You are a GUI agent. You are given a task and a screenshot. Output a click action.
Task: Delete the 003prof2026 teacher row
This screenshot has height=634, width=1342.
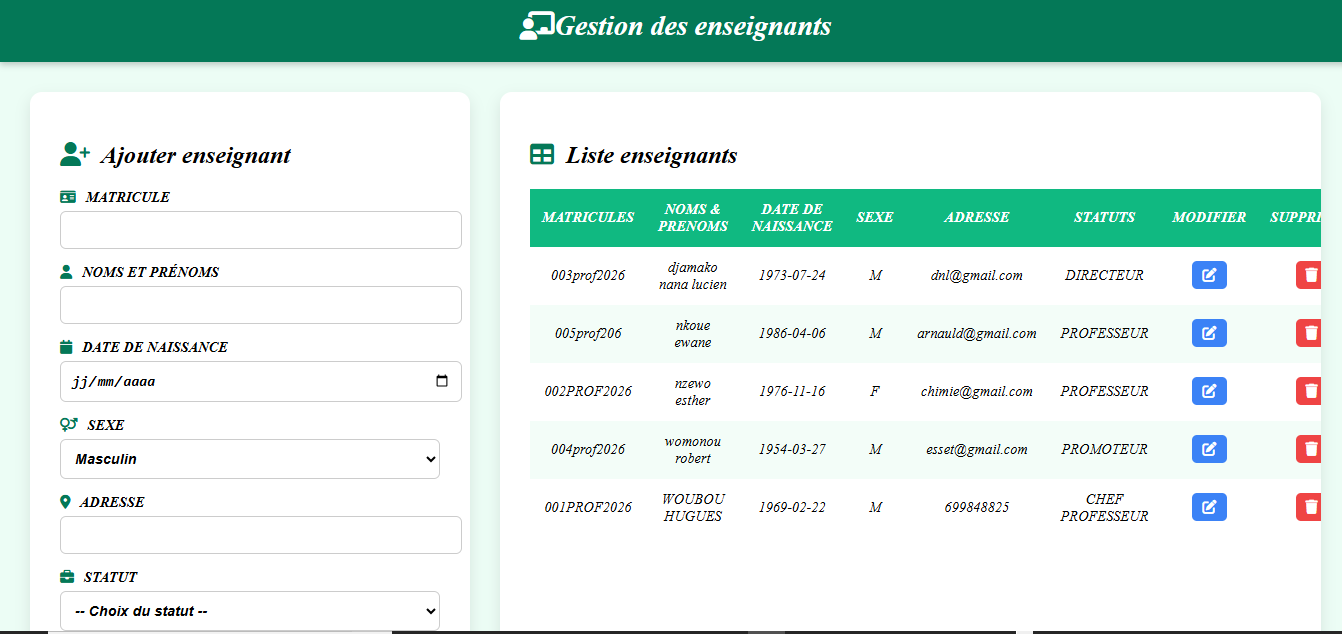[x=1309, y=275]
